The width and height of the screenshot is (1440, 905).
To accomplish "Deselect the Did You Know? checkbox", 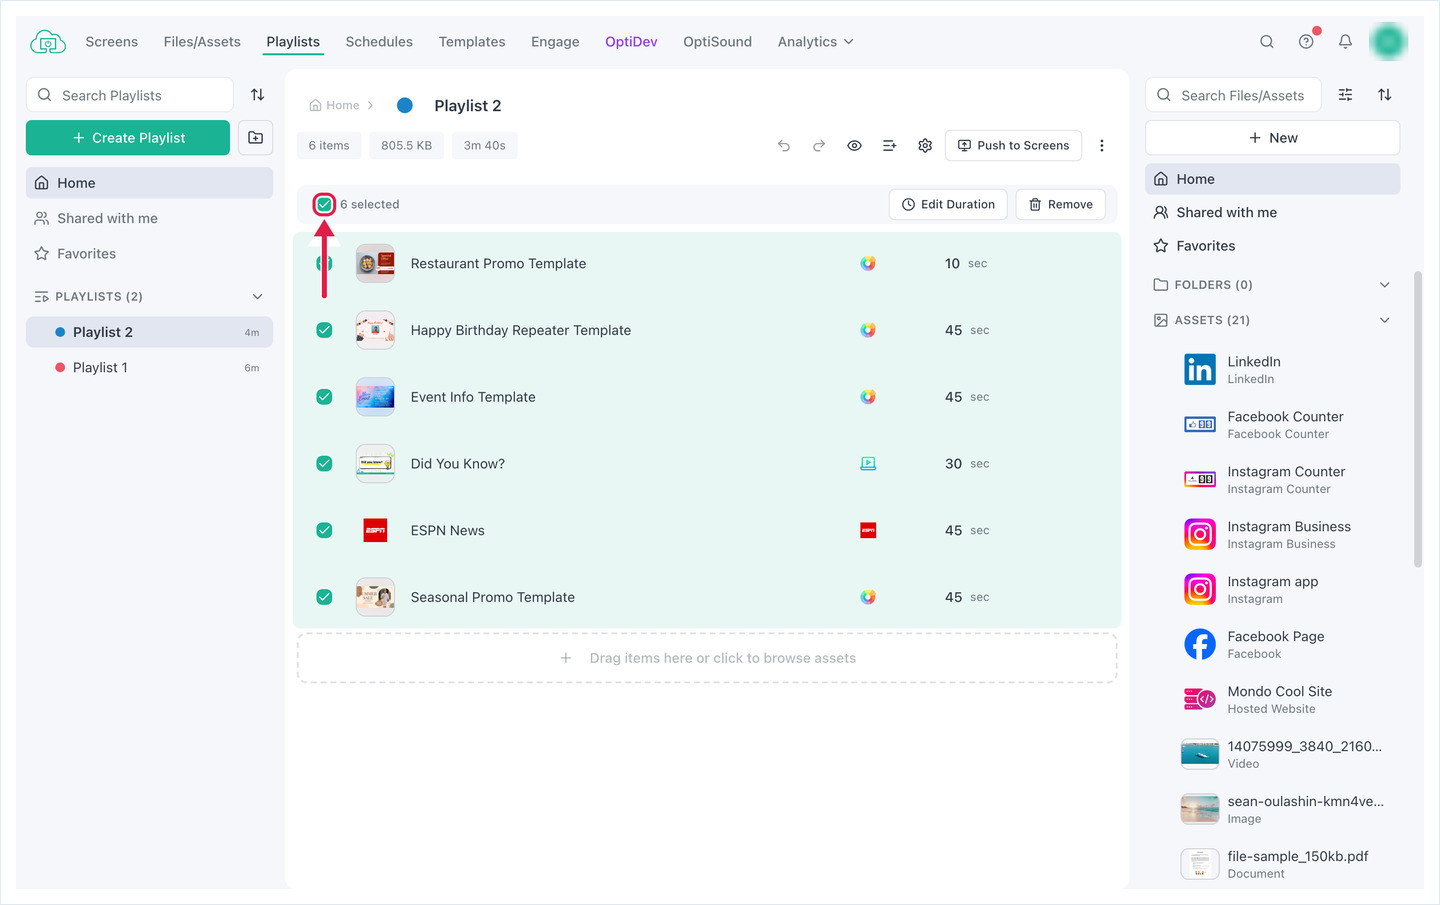I will (324, 464).
